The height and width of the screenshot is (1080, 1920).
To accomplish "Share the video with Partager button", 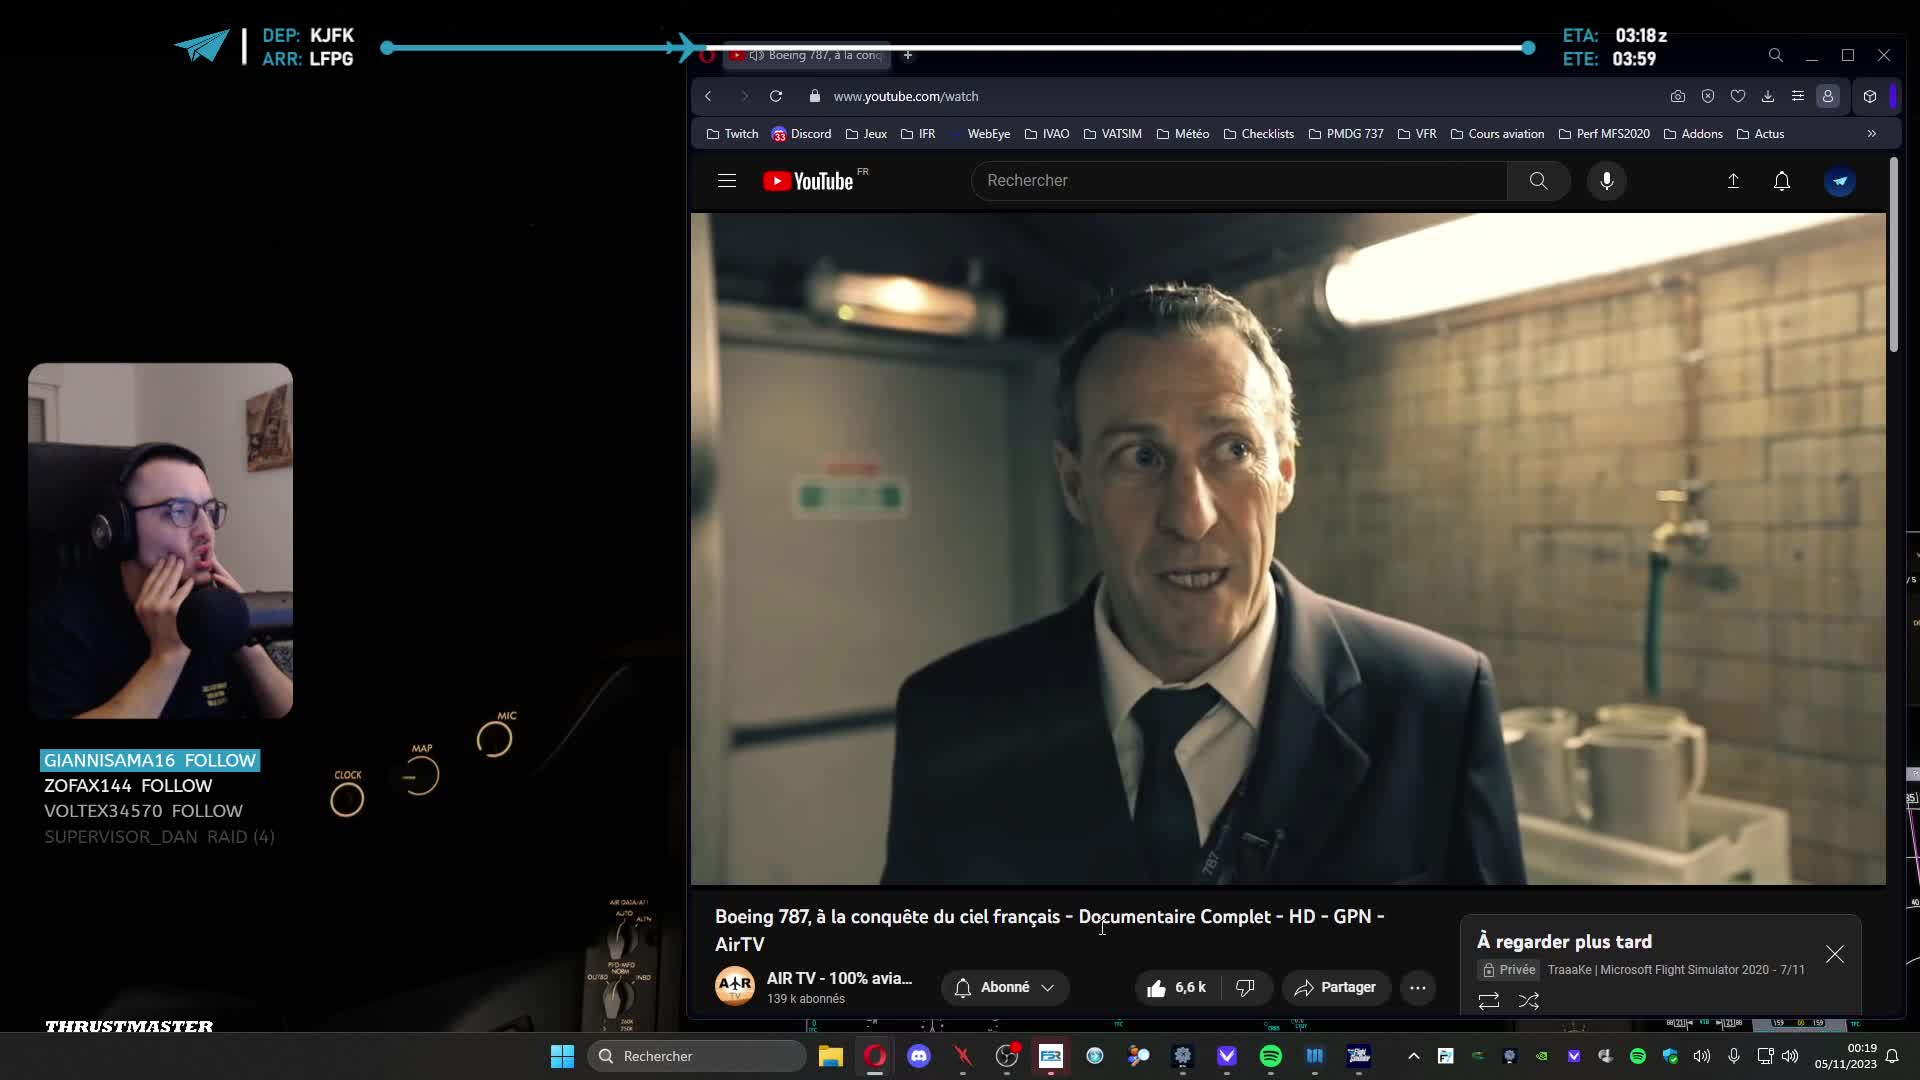I will click(x=1336, y=988).
